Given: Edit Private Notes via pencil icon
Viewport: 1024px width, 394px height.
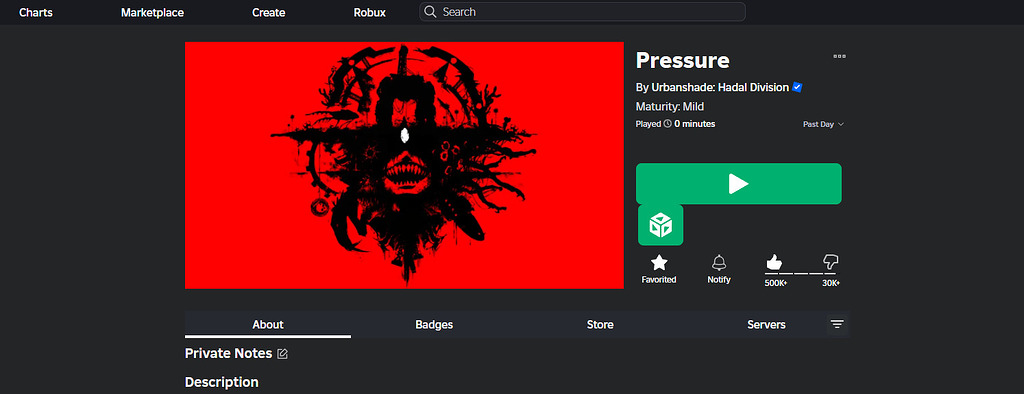Looking at the screenshot, I should click(x=282, y=353).
